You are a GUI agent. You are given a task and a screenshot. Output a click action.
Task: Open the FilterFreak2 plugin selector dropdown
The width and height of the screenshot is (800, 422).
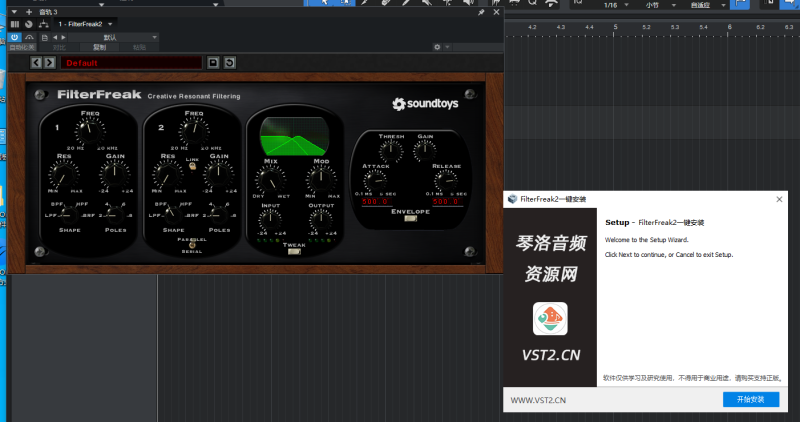(85, 23)
